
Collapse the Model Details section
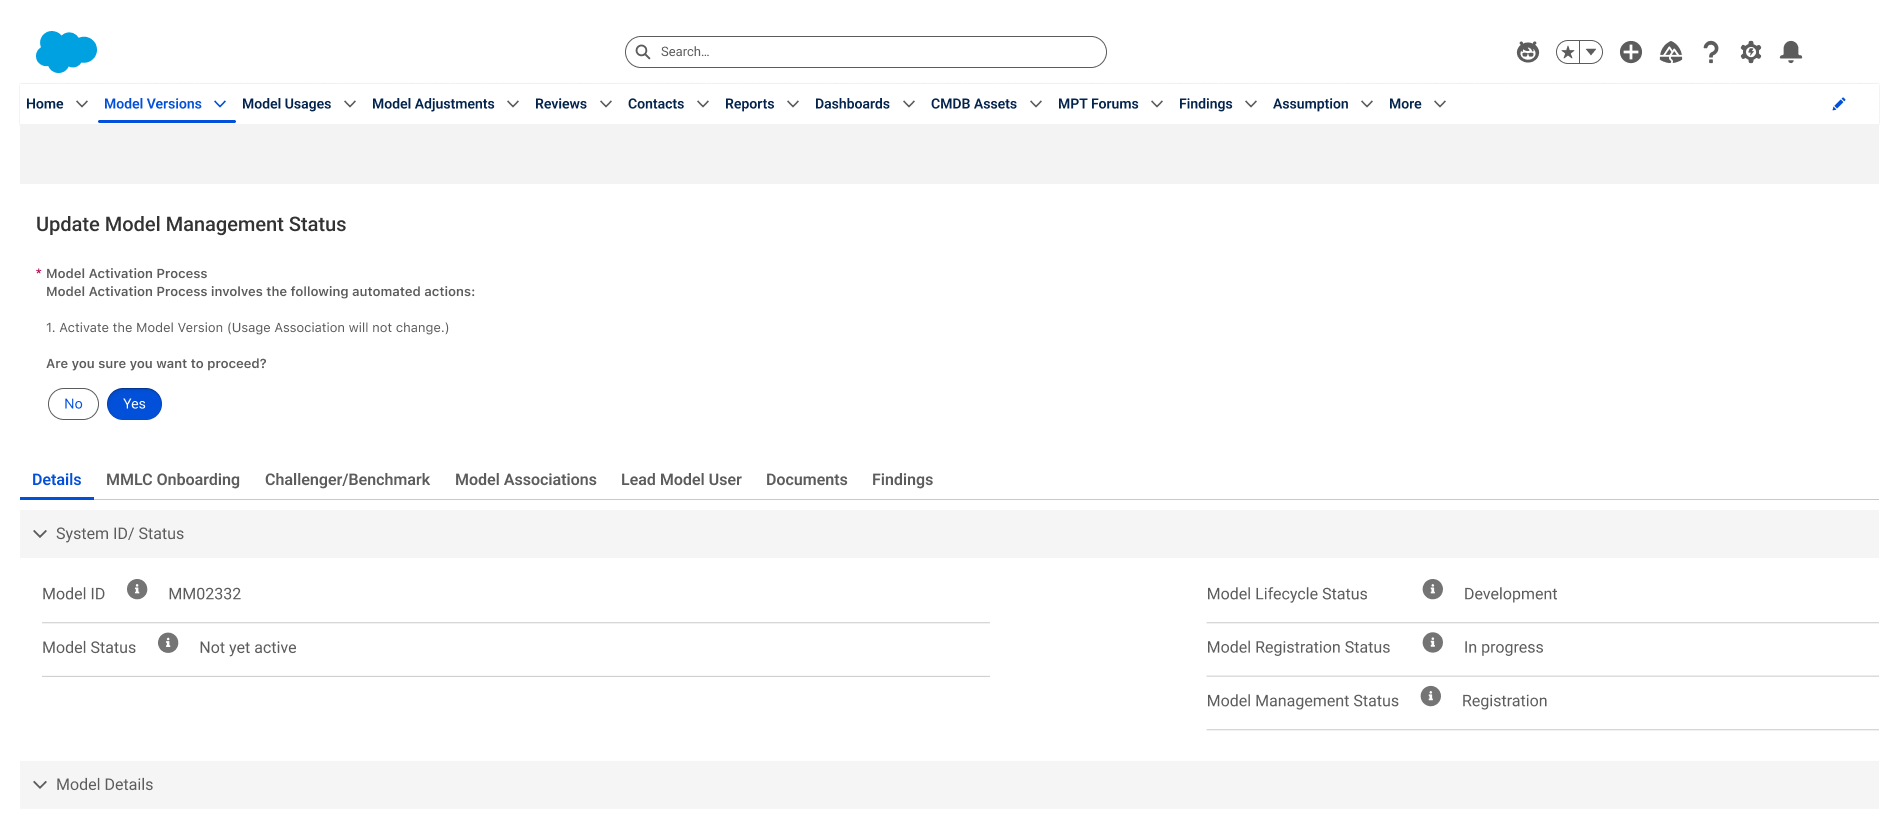click(x=40, y=785)
